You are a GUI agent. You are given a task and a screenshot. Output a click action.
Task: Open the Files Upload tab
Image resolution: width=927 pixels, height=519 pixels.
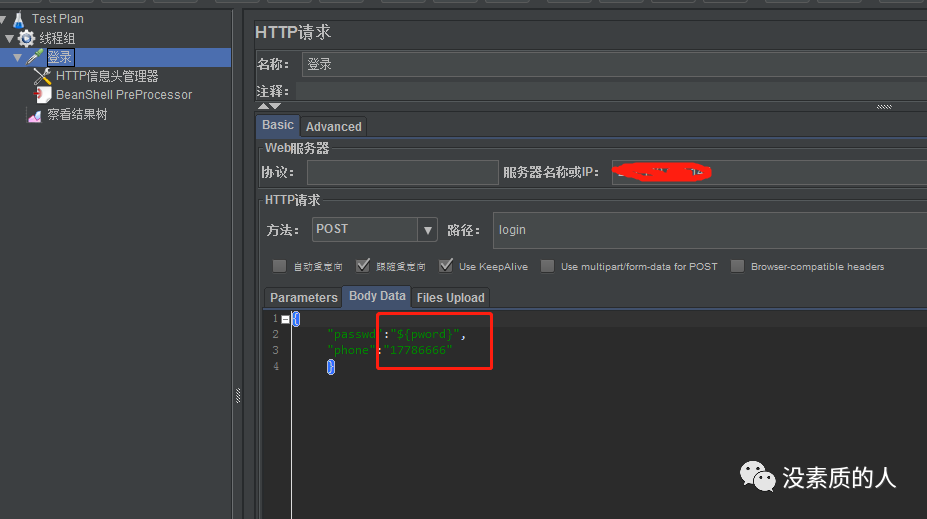pyautogui.click(x=450, y=297)
